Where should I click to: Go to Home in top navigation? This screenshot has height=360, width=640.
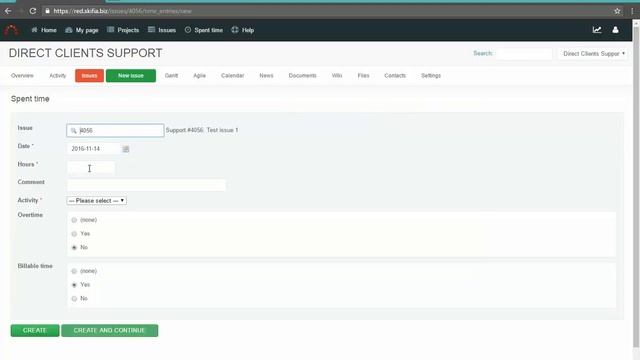(44, 30)
